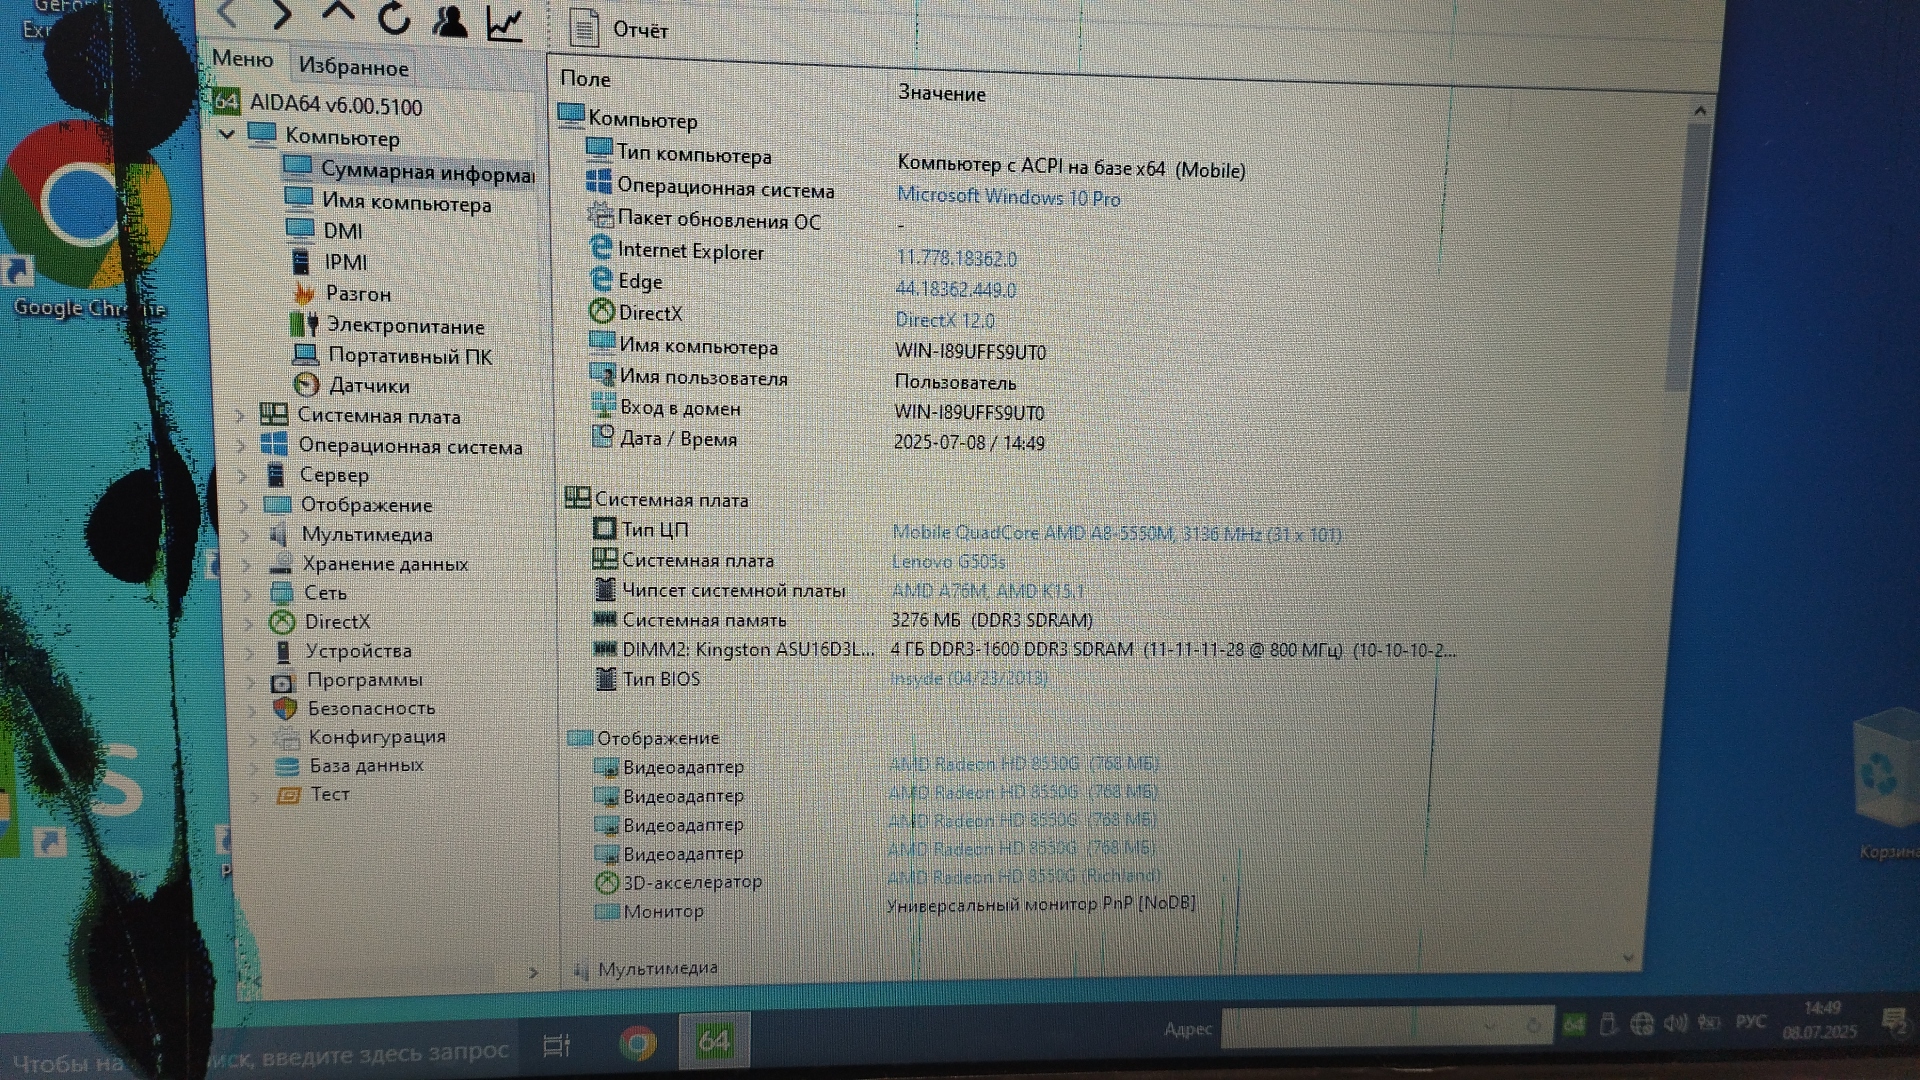Click the Up level arrow icon

coord(338,13)
